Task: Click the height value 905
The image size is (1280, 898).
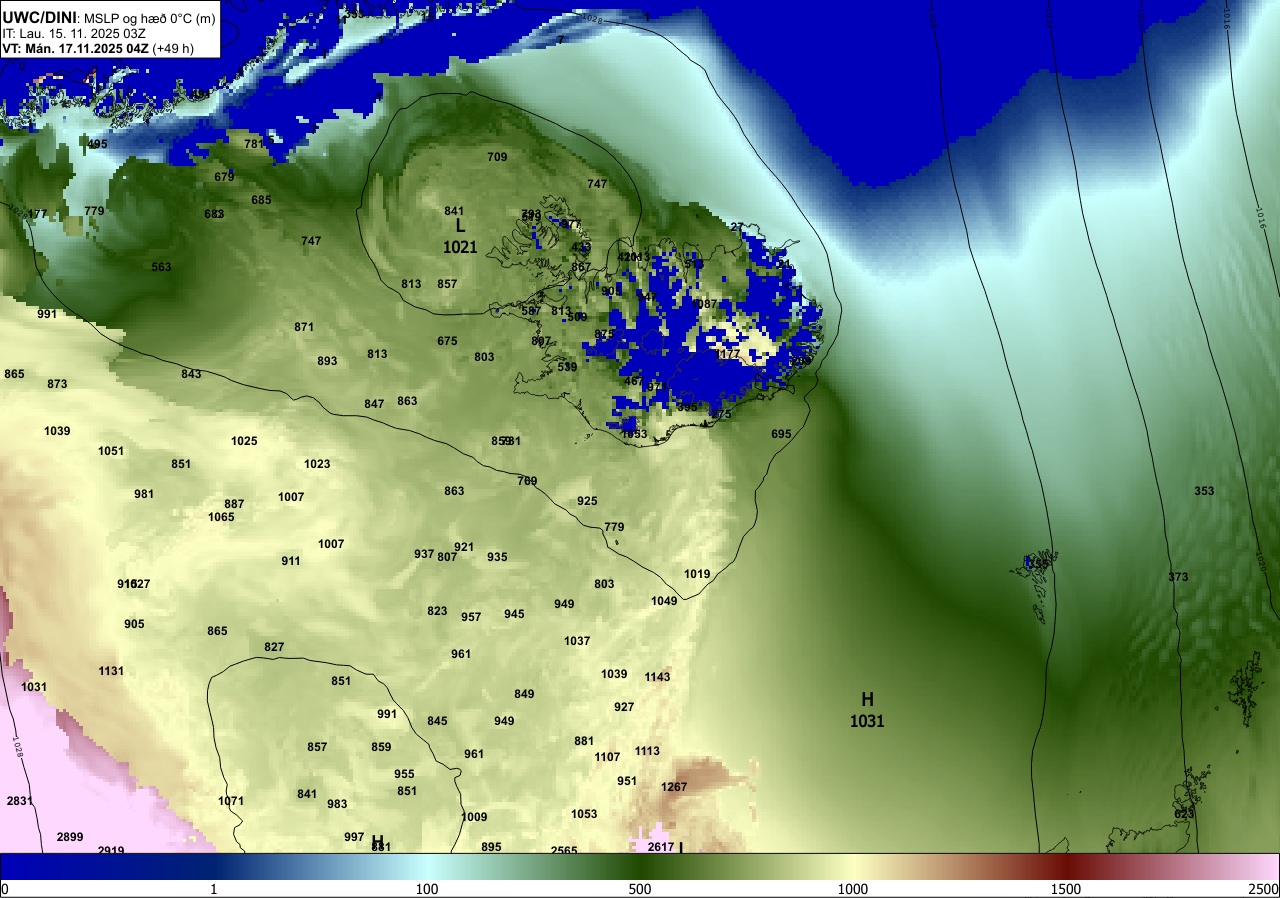Action: point(134,624)
